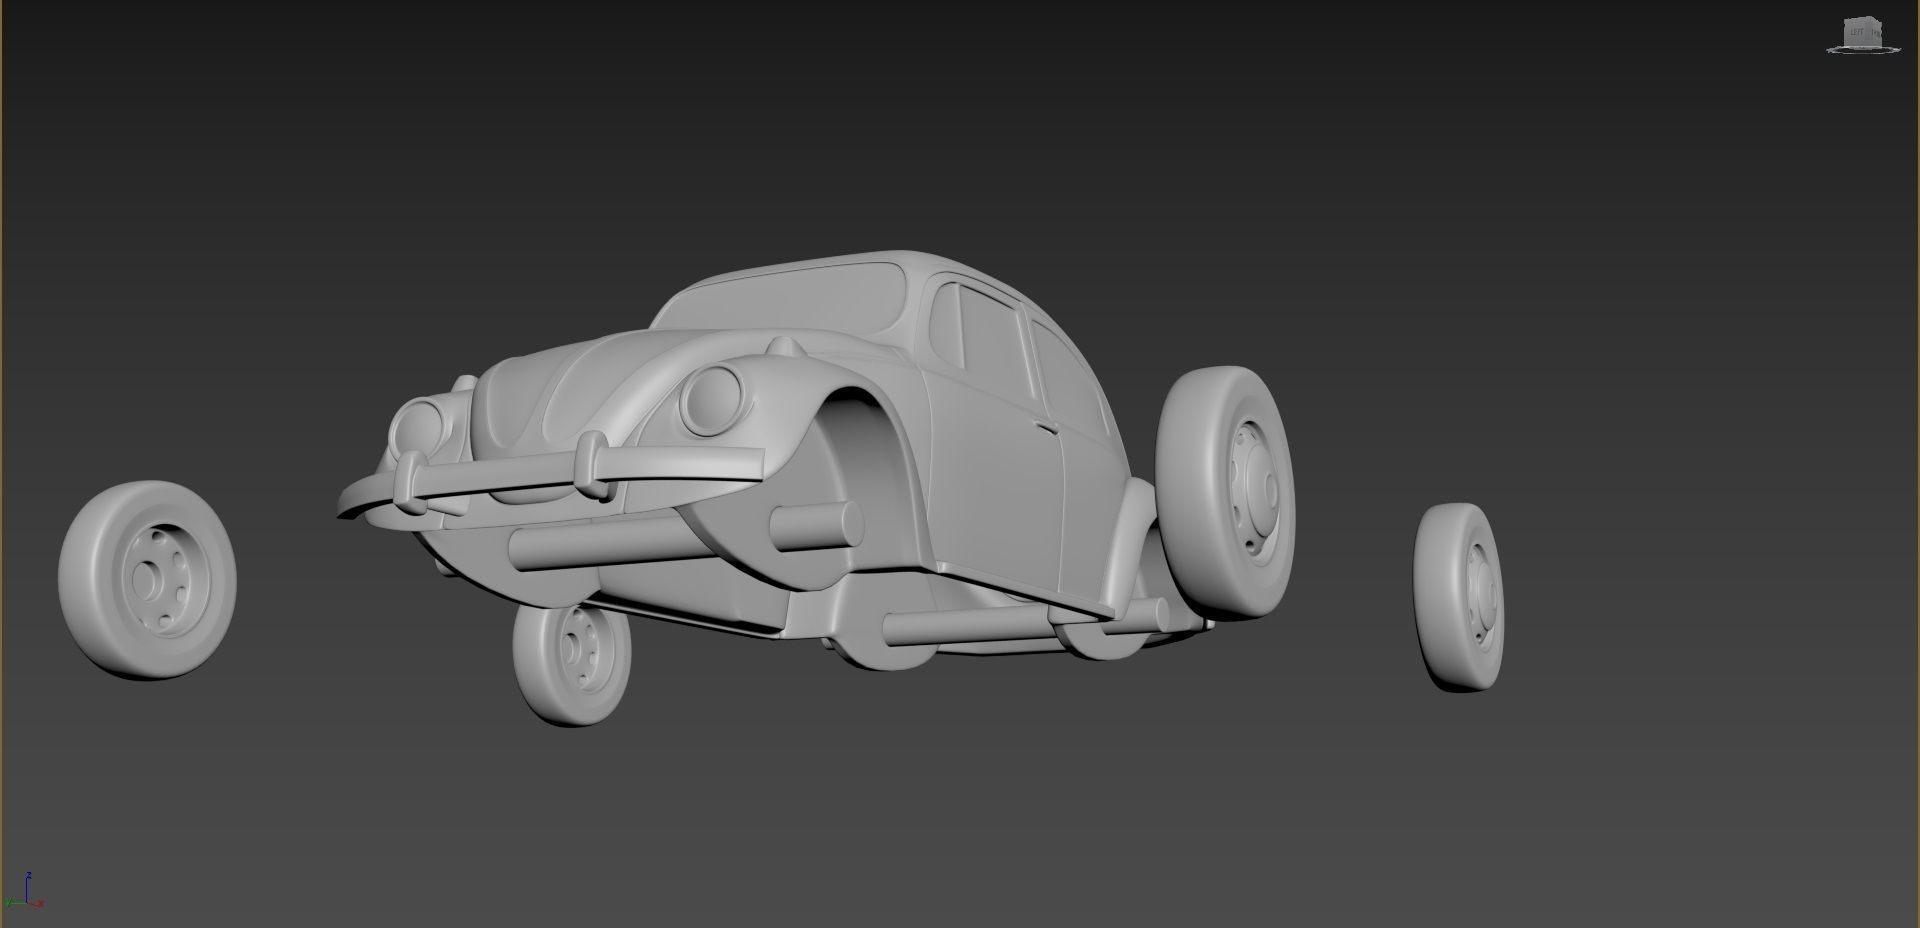Select the detached wheel at far right
Image resolution: width=1920 pixels, height=928 pixels.
coord(1459,598)
